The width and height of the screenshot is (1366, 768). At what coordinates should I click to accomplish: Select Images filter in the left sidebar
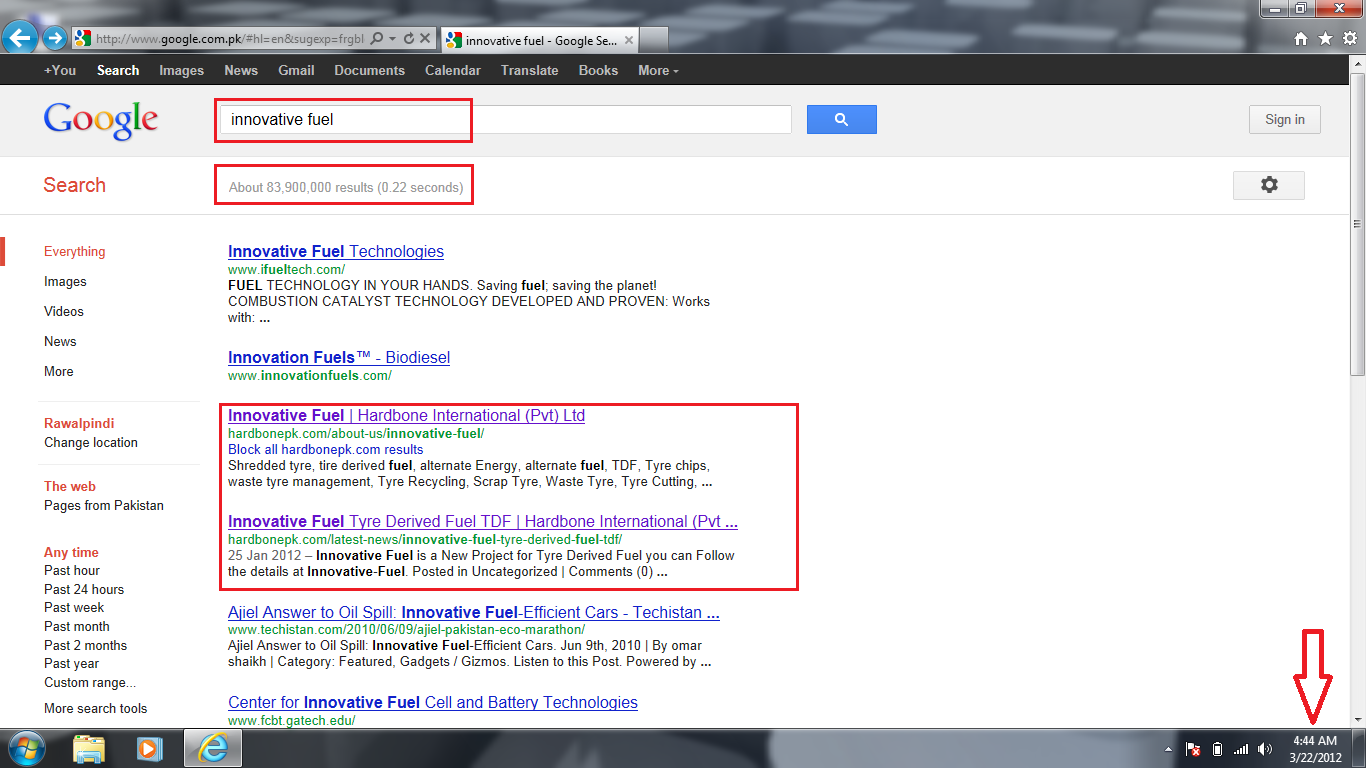(x=65, y=281)
